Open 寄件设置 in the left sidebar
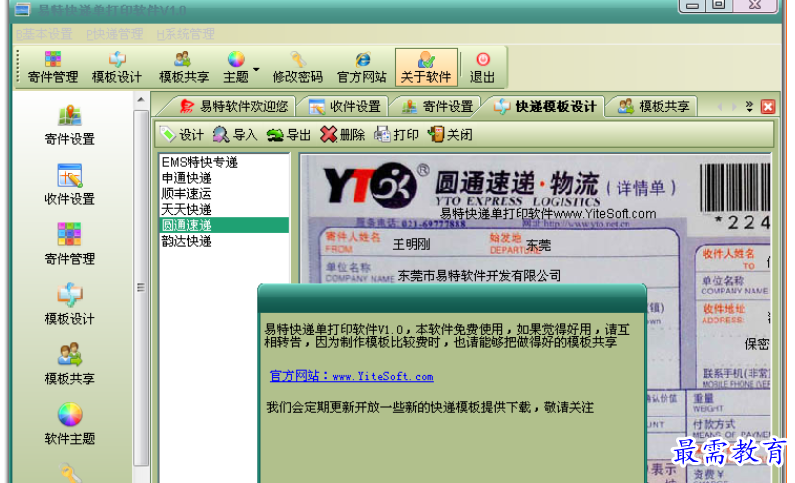795x483 pixels. (x=69, y=125)
